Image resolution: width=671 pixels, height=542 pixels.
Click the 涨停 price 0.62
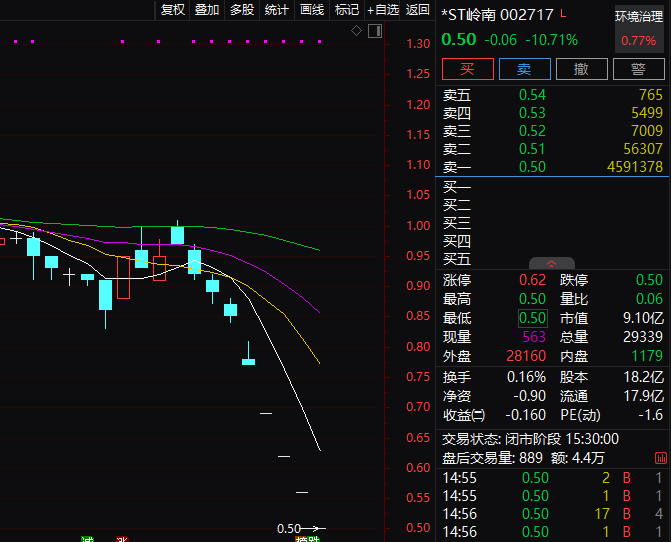pyautogui.click(x=532, y=280)
